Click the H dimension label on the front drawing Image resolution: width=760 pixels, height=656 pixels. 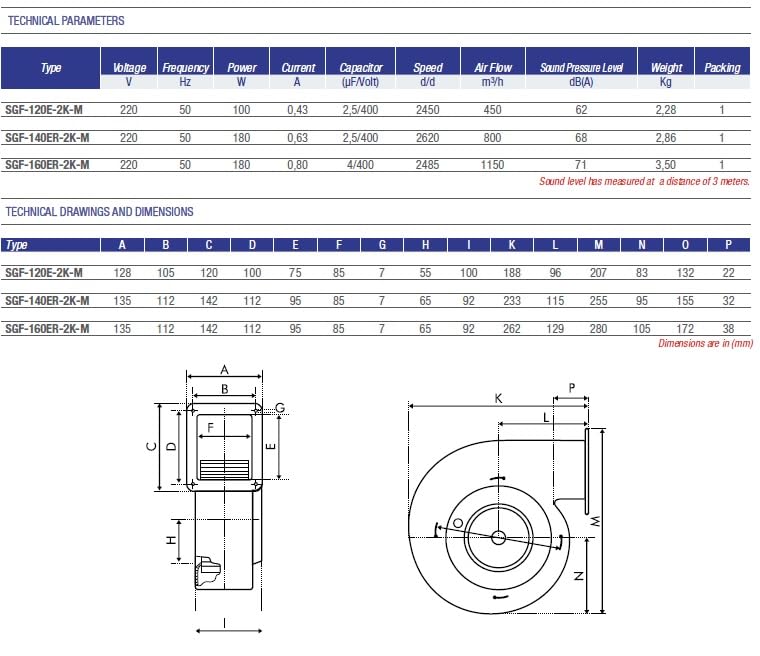tap(171, 540)
